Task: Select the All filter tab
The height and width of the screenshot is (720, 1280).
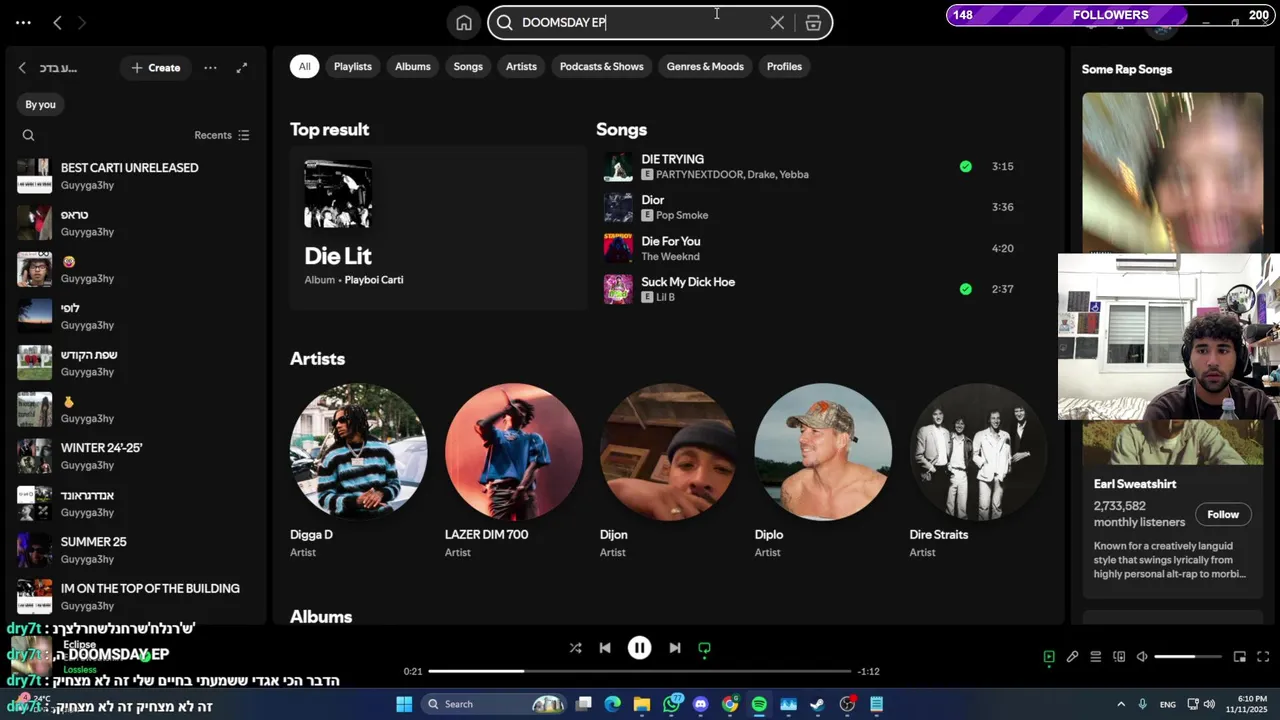Action: click(305, 66)
